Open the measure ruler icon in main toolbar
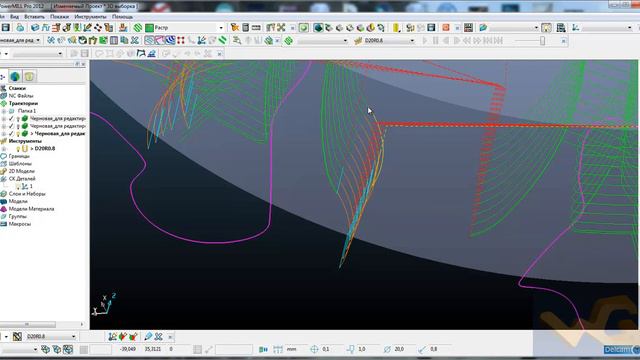Screen dimensions: 640x360 (256, 28)
